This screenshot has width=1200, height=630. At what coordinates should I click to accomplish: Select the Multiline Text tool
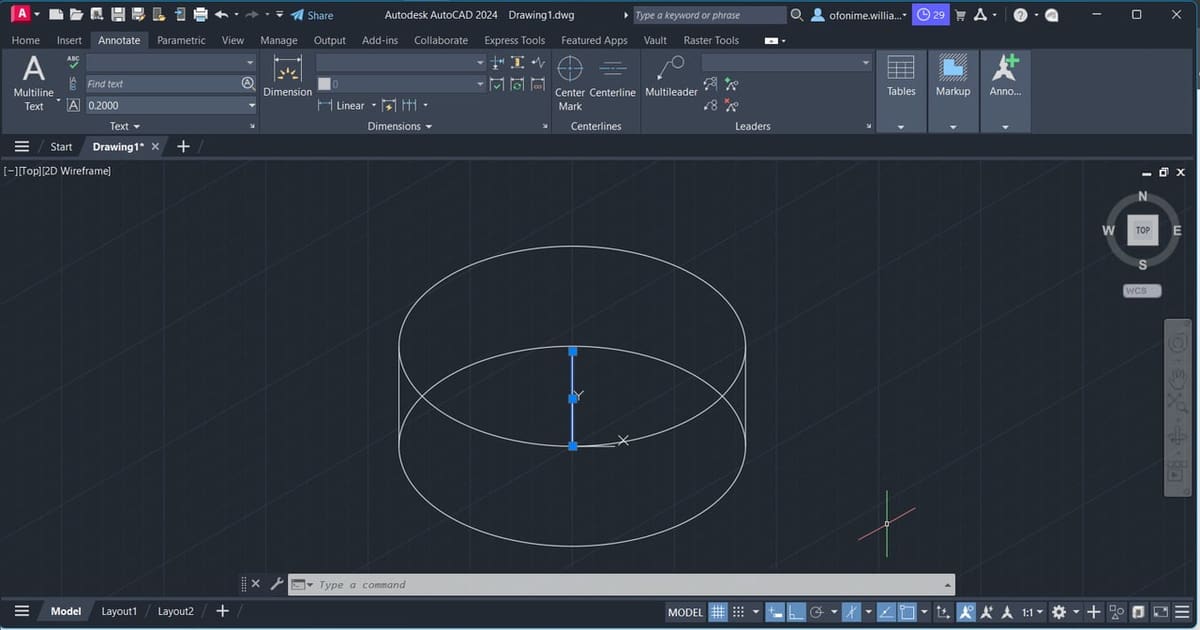tap(33, 82)
